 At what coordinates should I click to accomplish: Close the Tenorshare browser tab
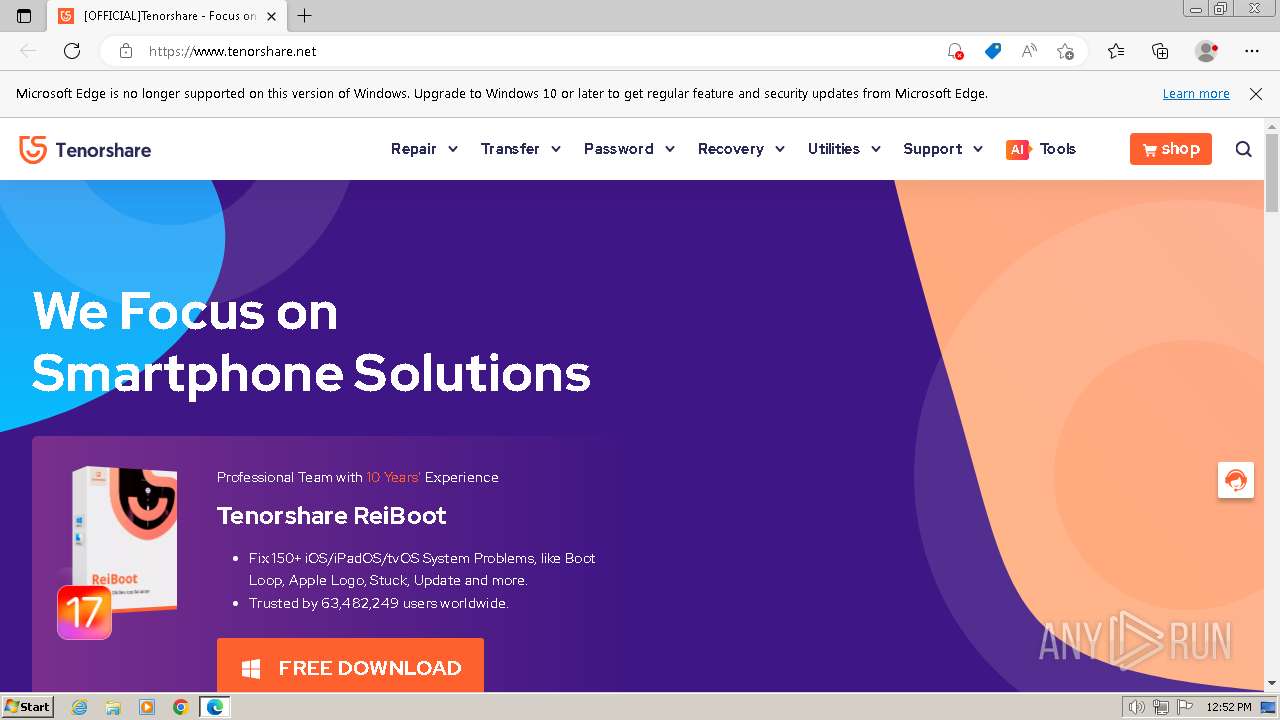(x=271, y=16)
